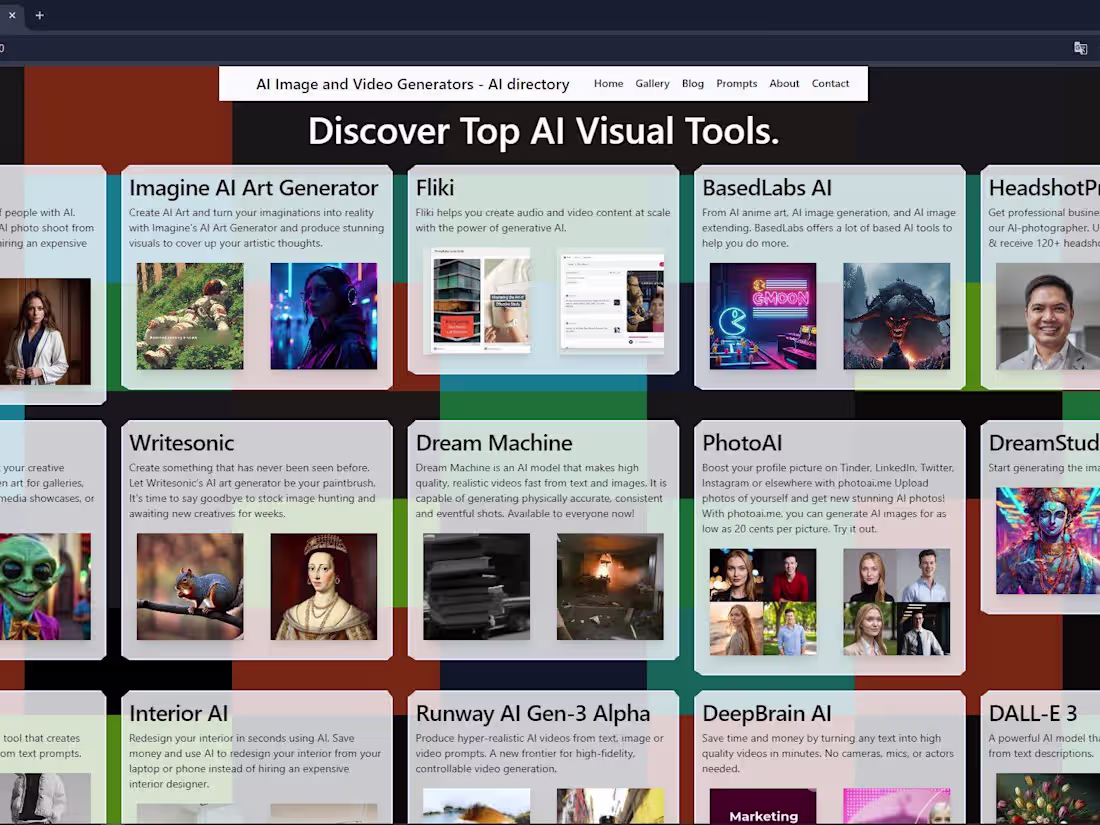The height and width of the screenshot is (825, 1100).
Task: Visit the Blog section
Action: 692,84
